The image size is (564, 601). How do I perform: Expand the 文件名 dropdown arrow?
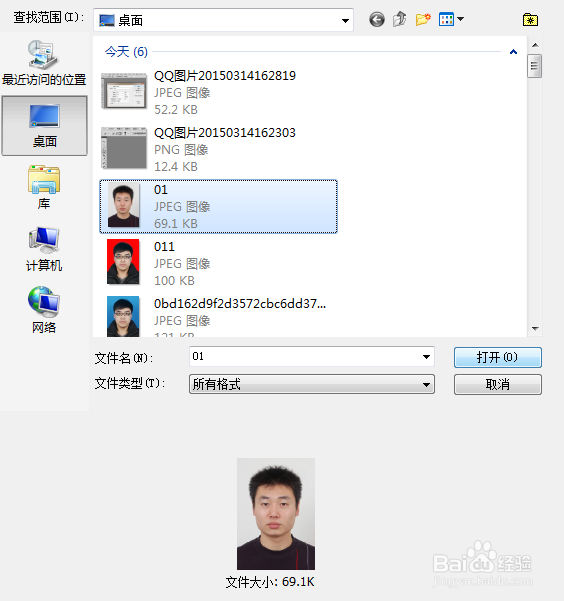(x=426, y=357)
